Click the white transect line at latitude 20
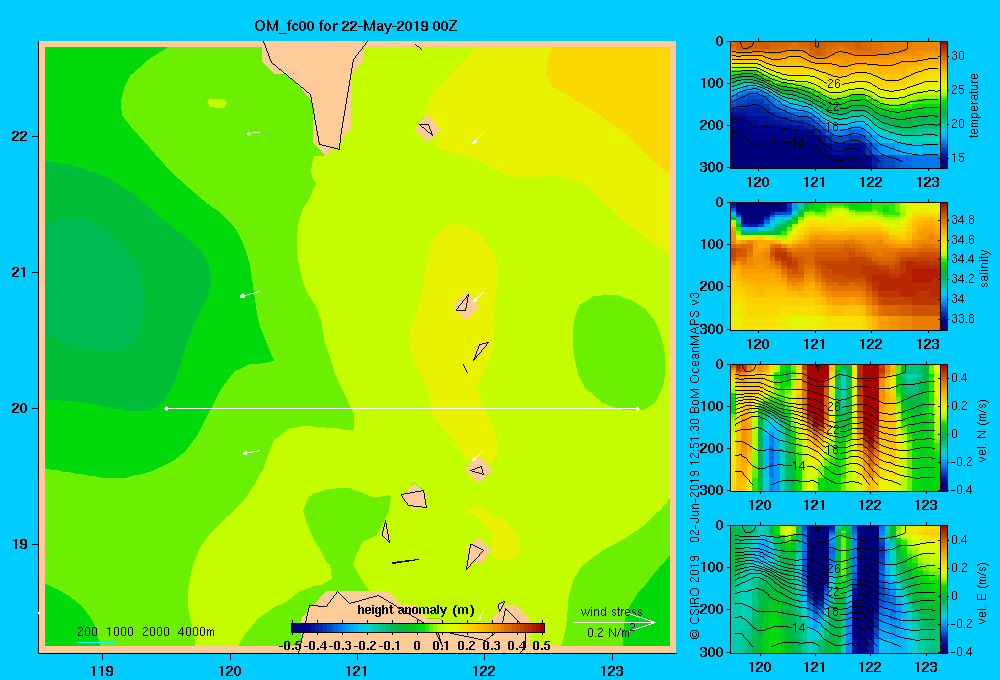This screenshot has height=680, width=1000. tap(402, 408)
